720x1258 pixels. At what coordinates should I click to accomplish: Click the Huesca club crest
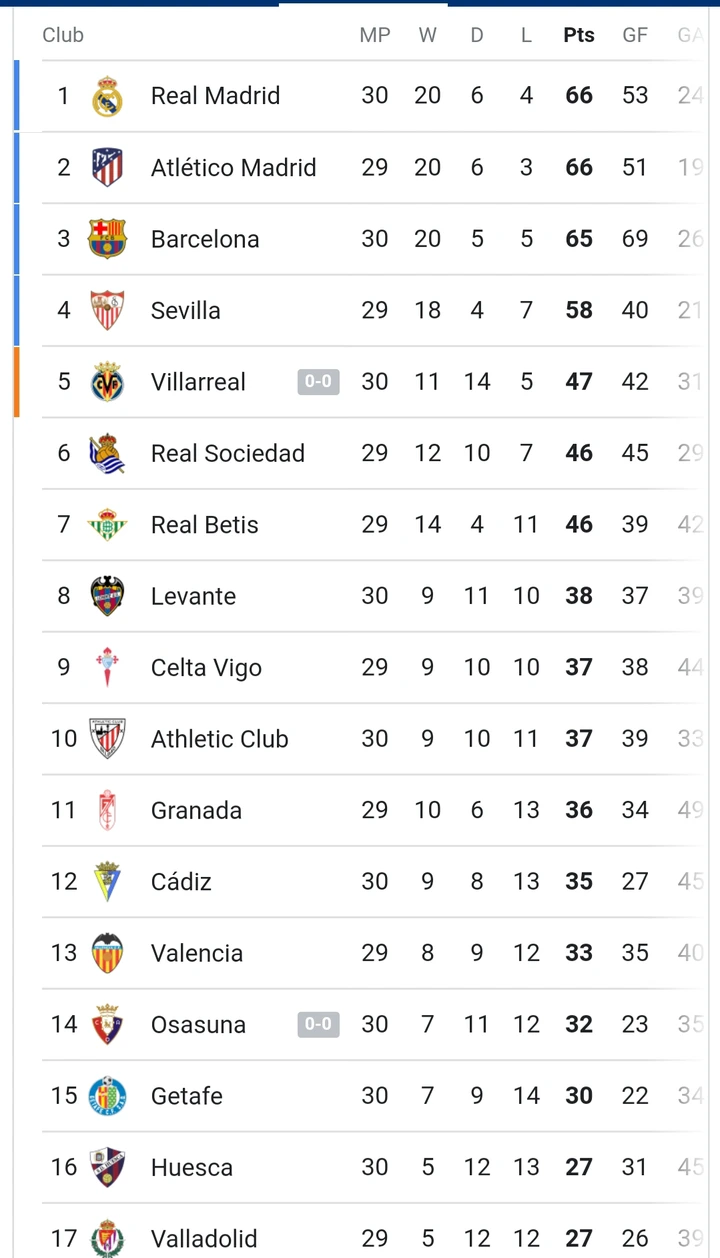pos(107,1167)
